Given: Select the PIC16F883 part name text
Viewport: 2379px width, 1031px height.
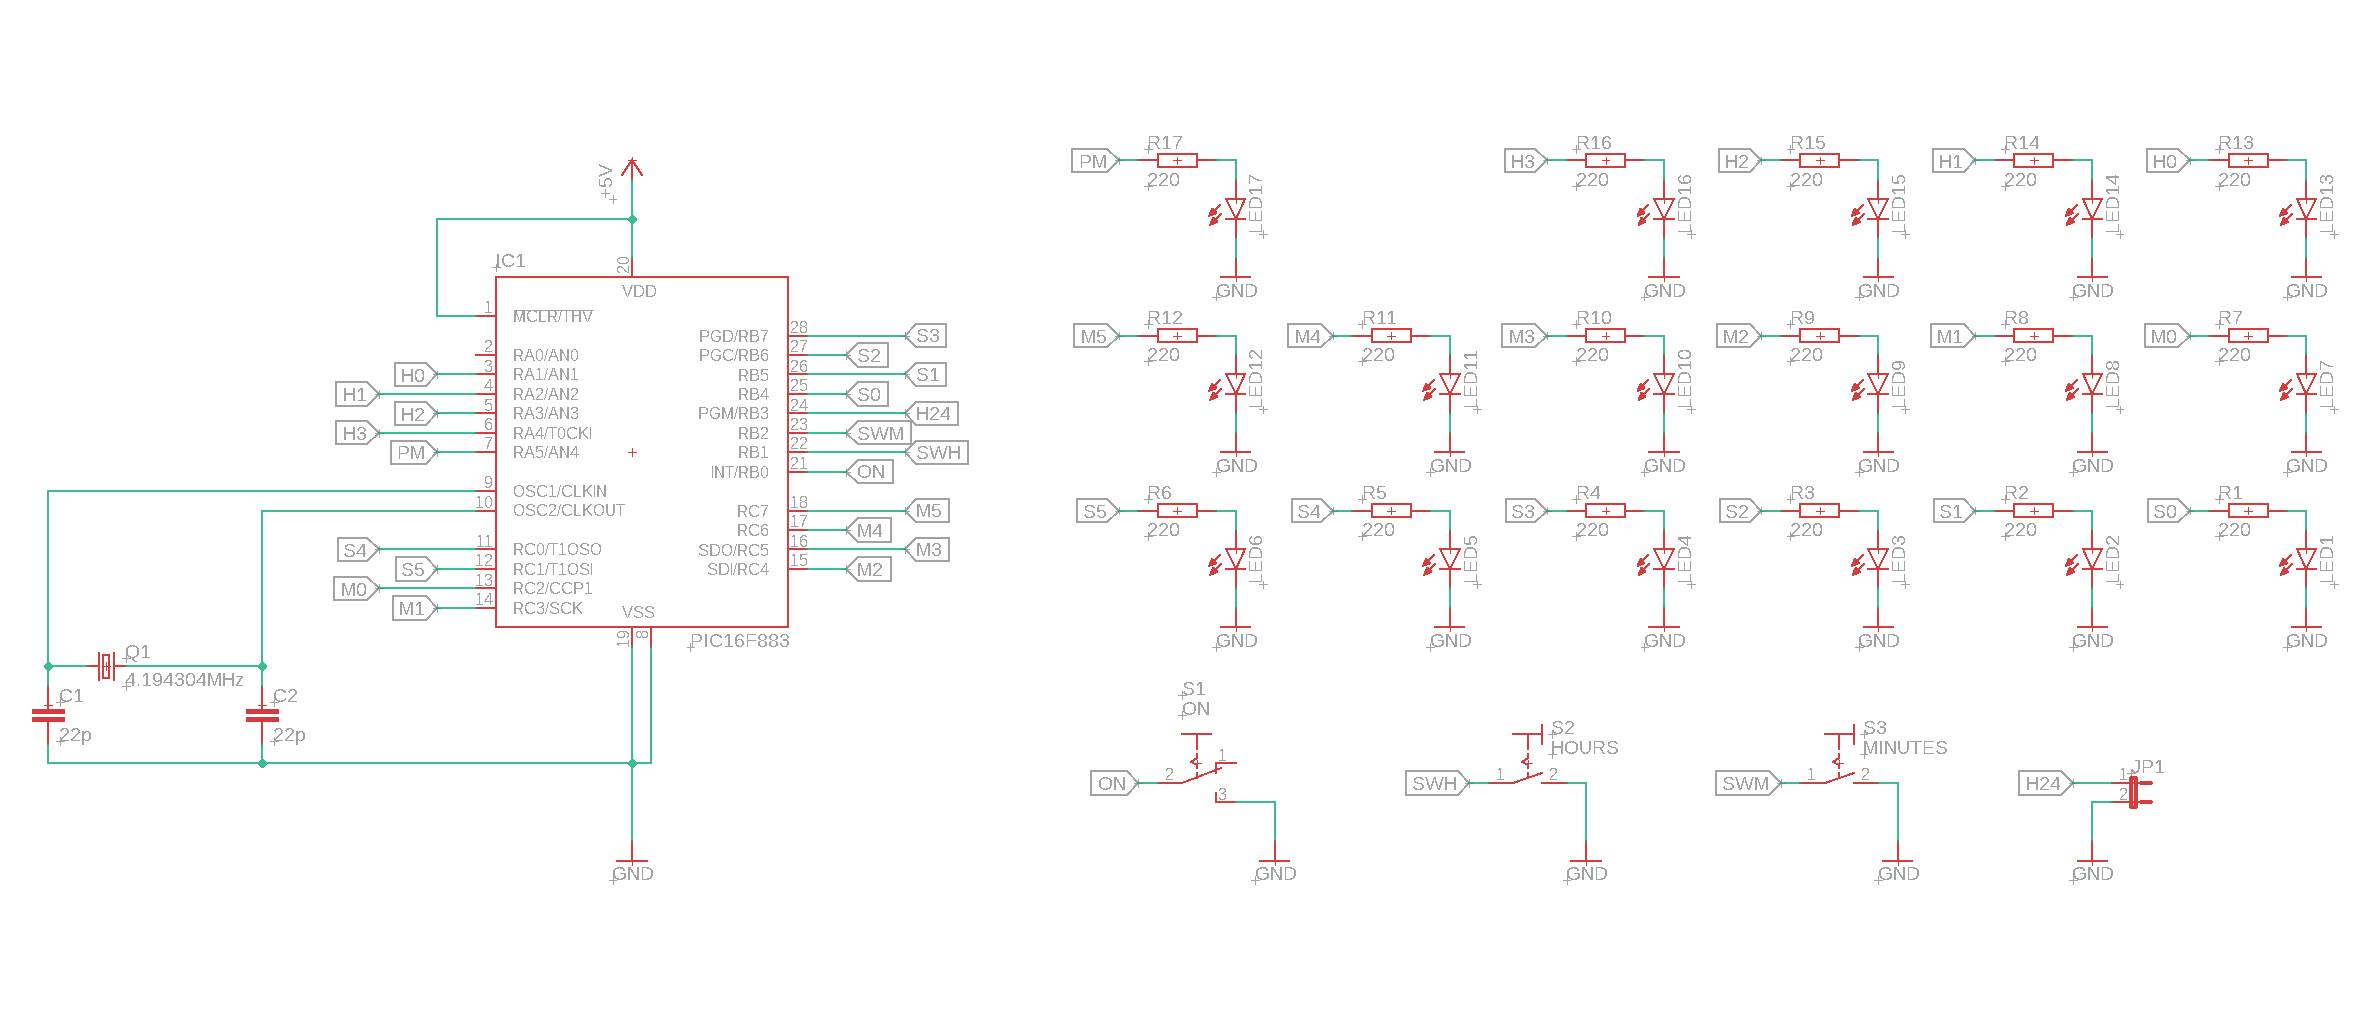Looking at the screenshot, I should [740, 641].
